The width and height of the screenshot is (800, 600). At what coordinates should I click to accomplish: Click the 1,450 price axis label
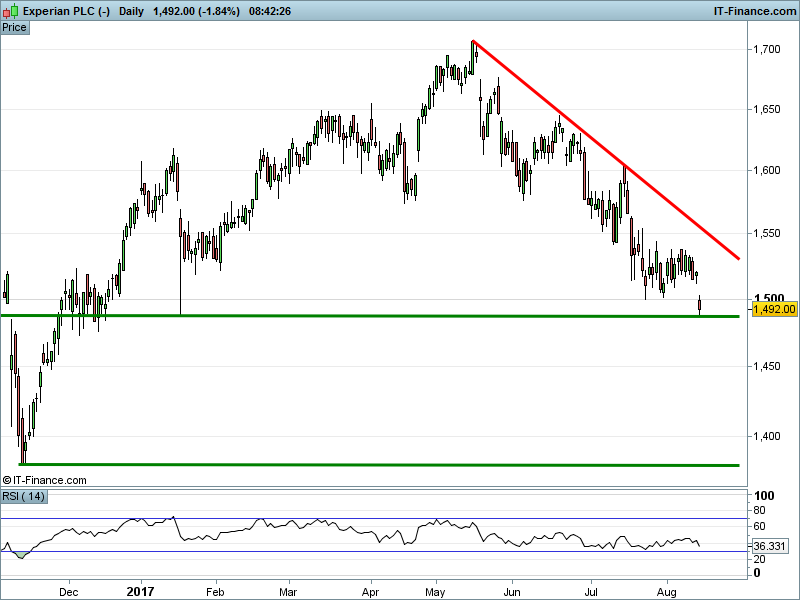click(x=767, y=366)
